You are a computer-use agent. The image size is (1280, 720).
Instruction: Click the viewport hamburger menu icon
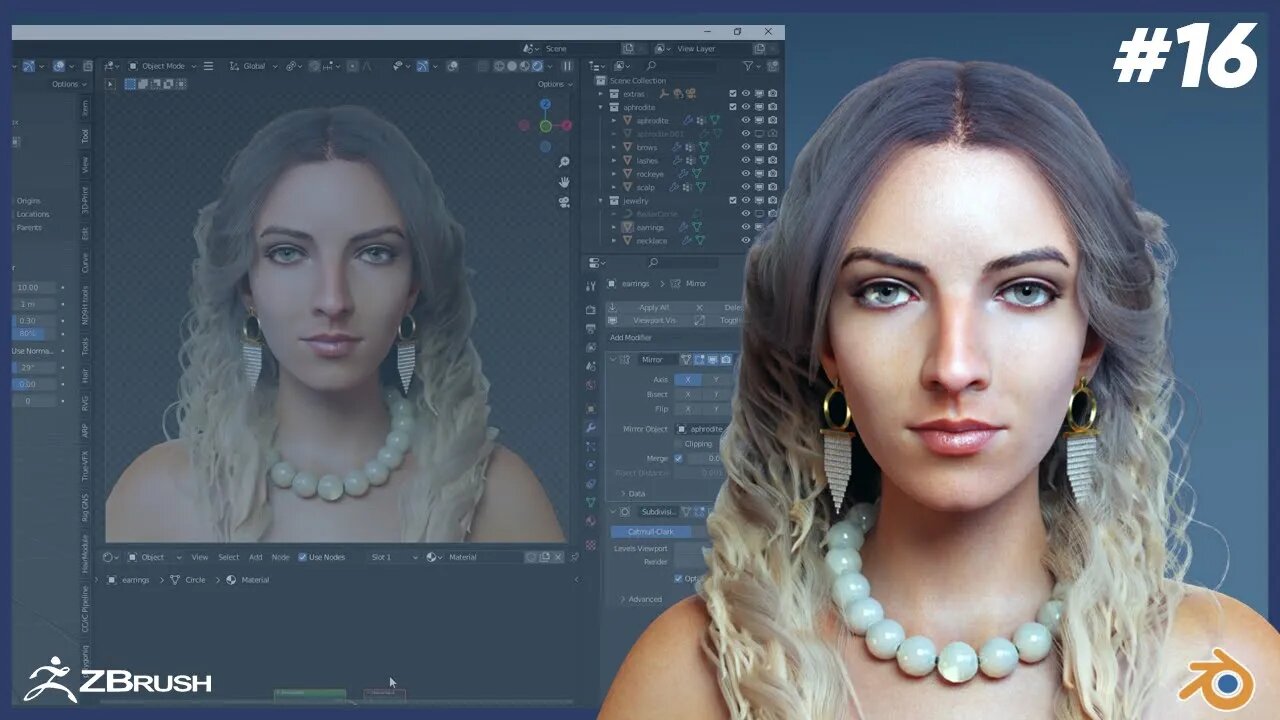coord(208,66)
